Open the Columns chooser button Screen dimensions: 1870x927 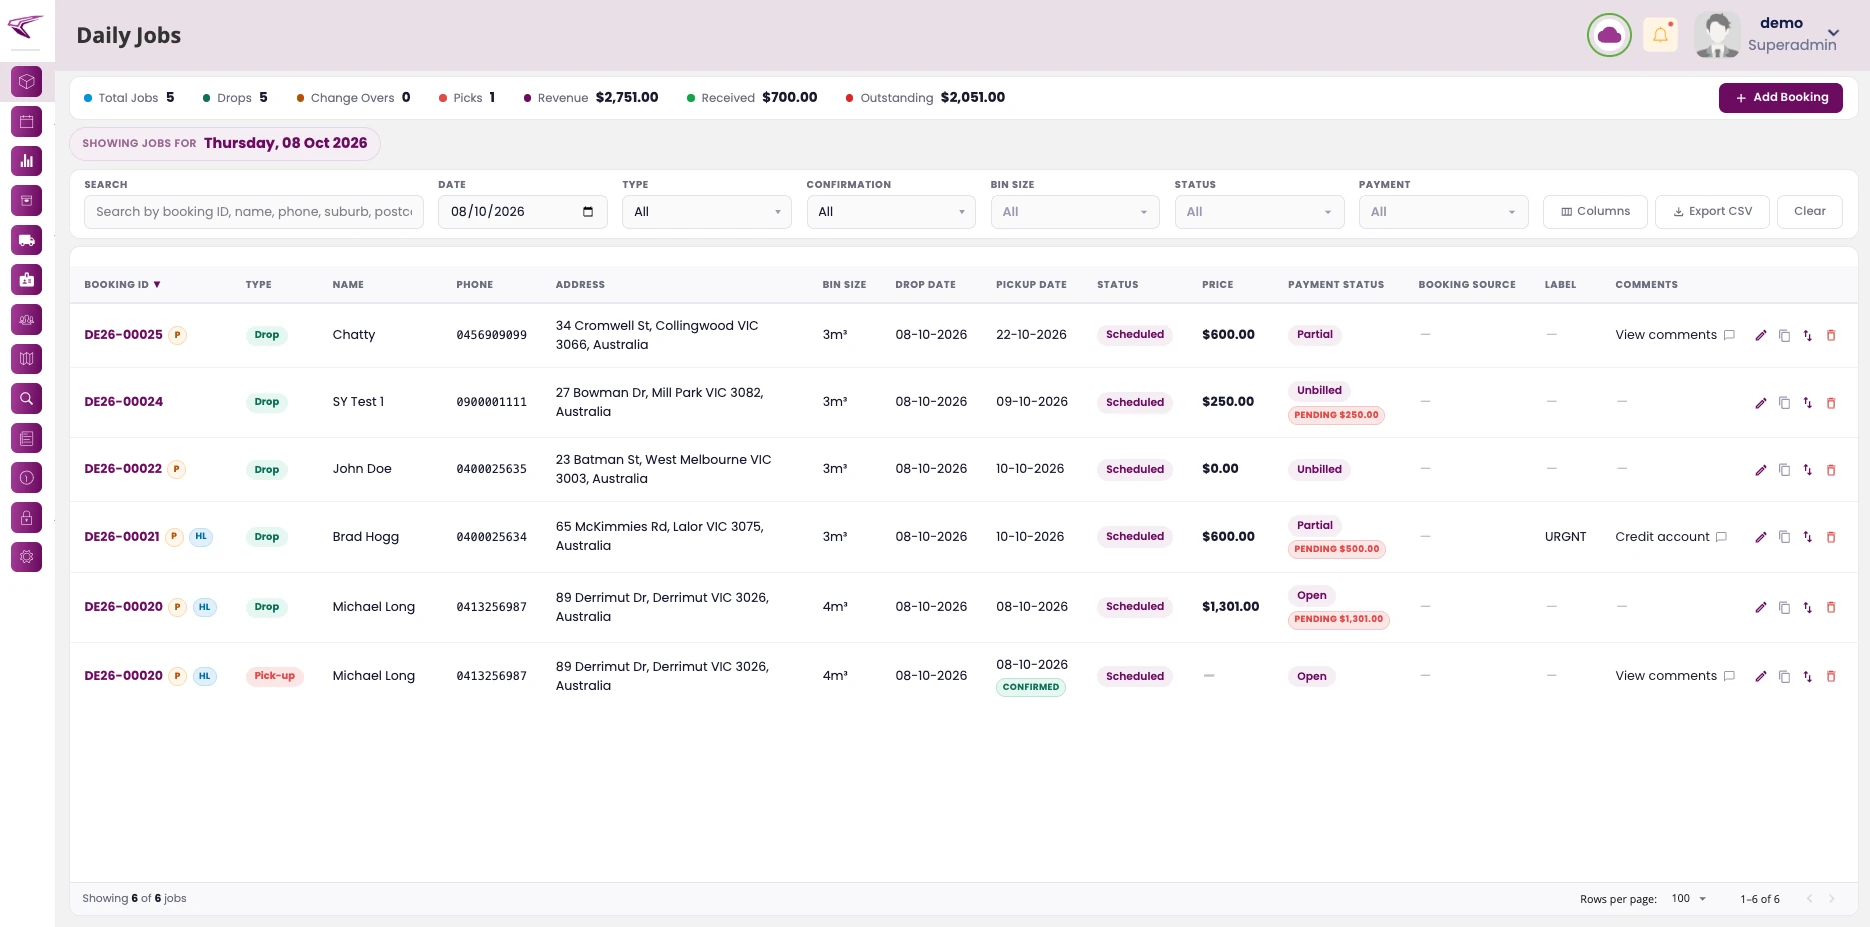pyautogui.click(x=1595, y=212)
